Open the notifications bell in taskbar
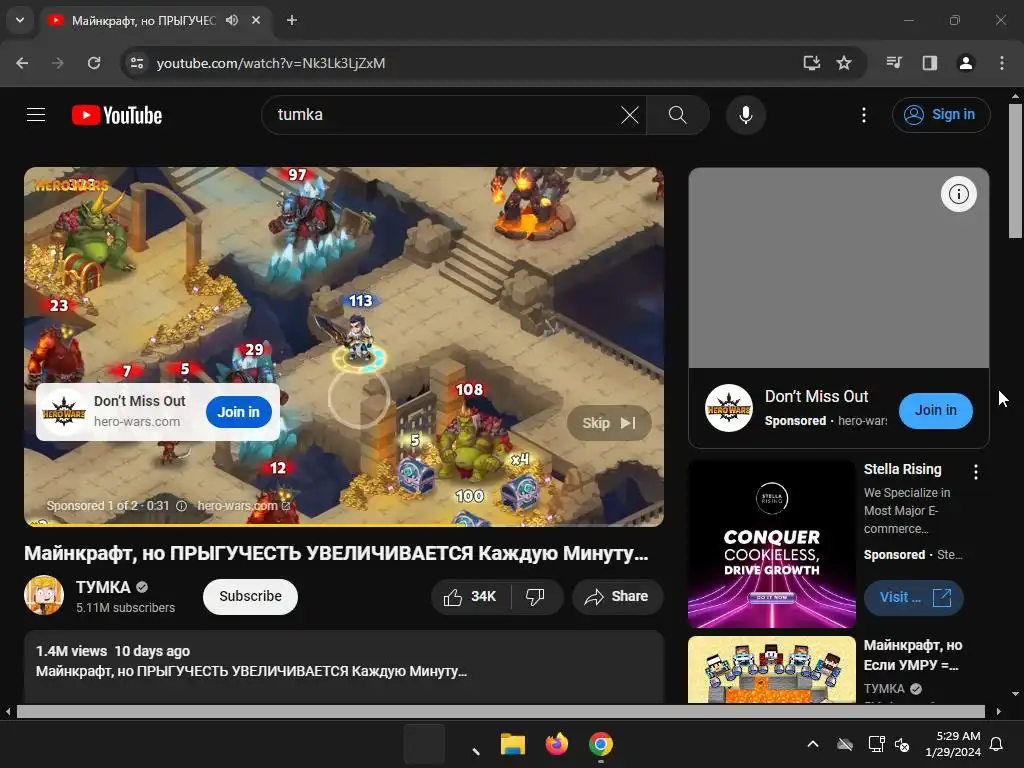The height and width of the screenshot is (768, 1024). (x=997, y=744)
